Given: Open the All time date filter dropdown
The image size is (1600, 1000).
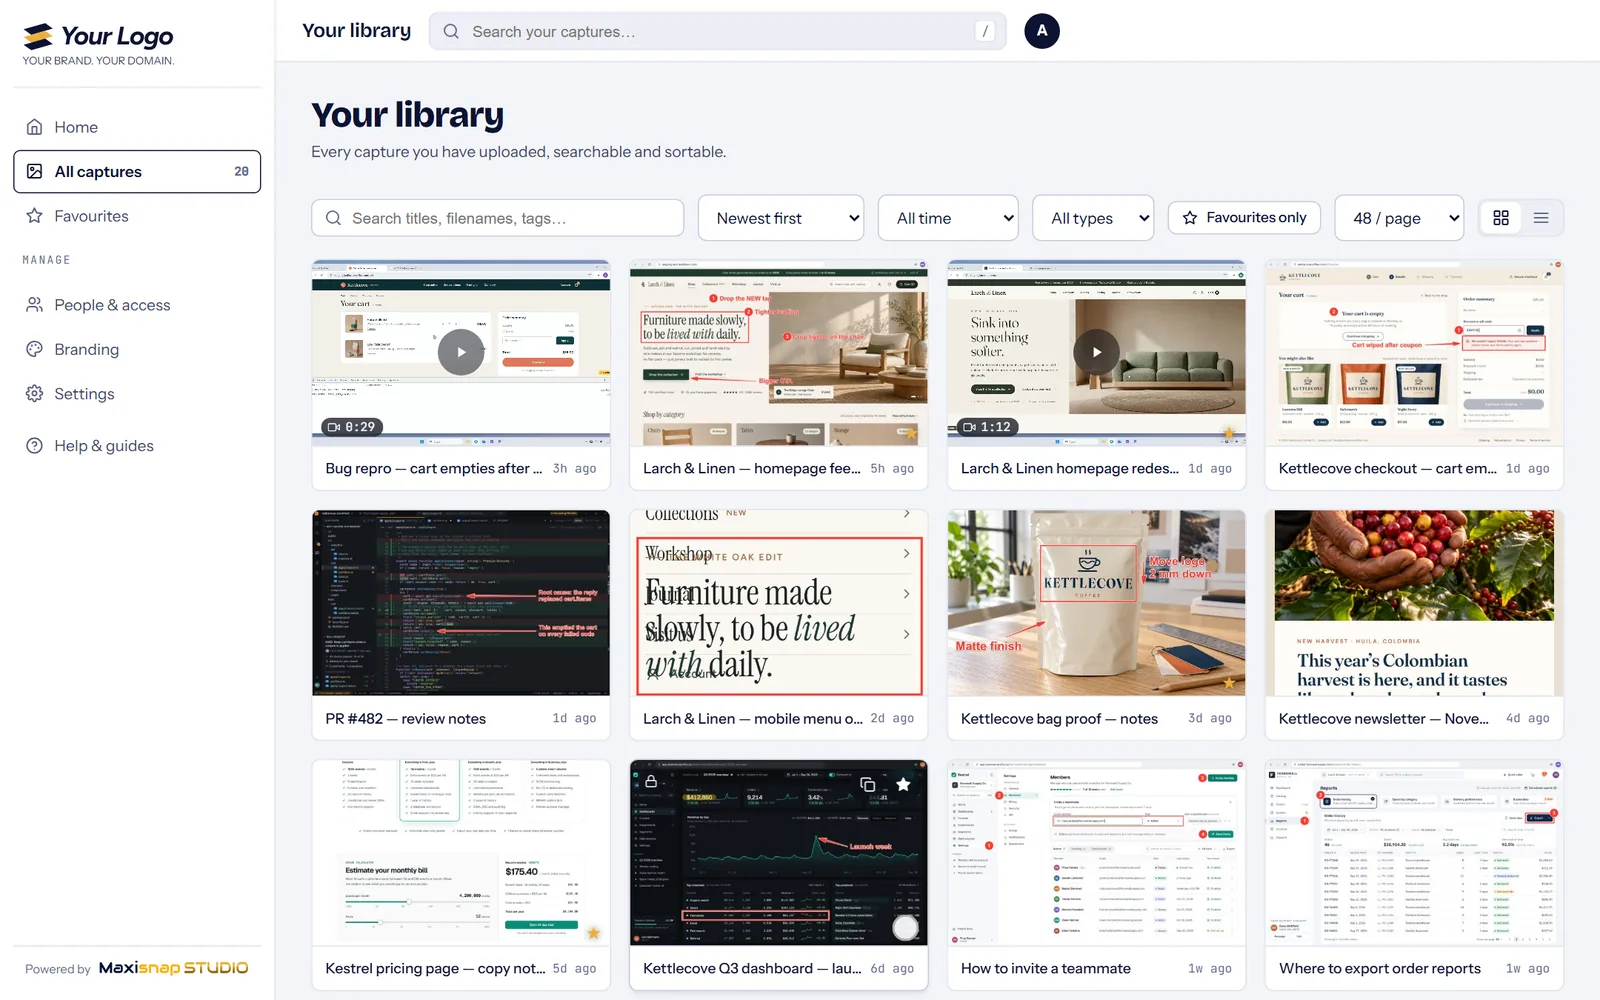Looking at the screenshot, I should pos(948,218).
